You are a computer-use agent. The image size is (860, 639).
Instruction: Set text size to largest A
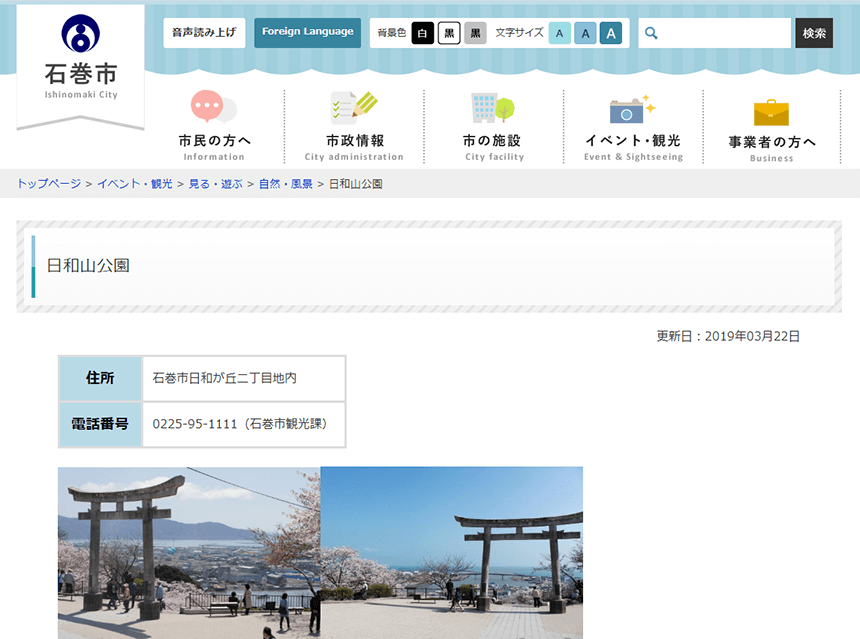[610, 33]
